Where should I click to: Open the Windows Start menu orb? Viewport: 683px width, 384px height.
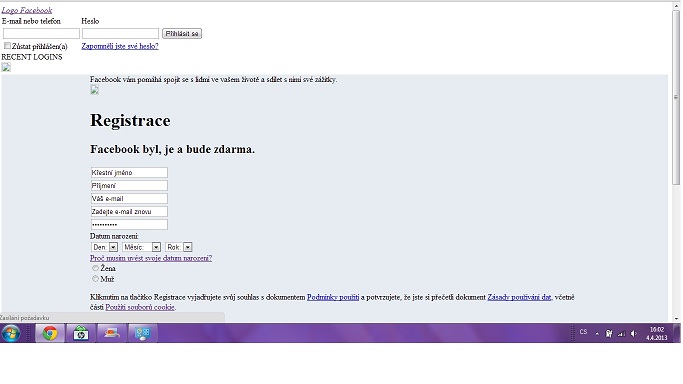tap(10, 333)
